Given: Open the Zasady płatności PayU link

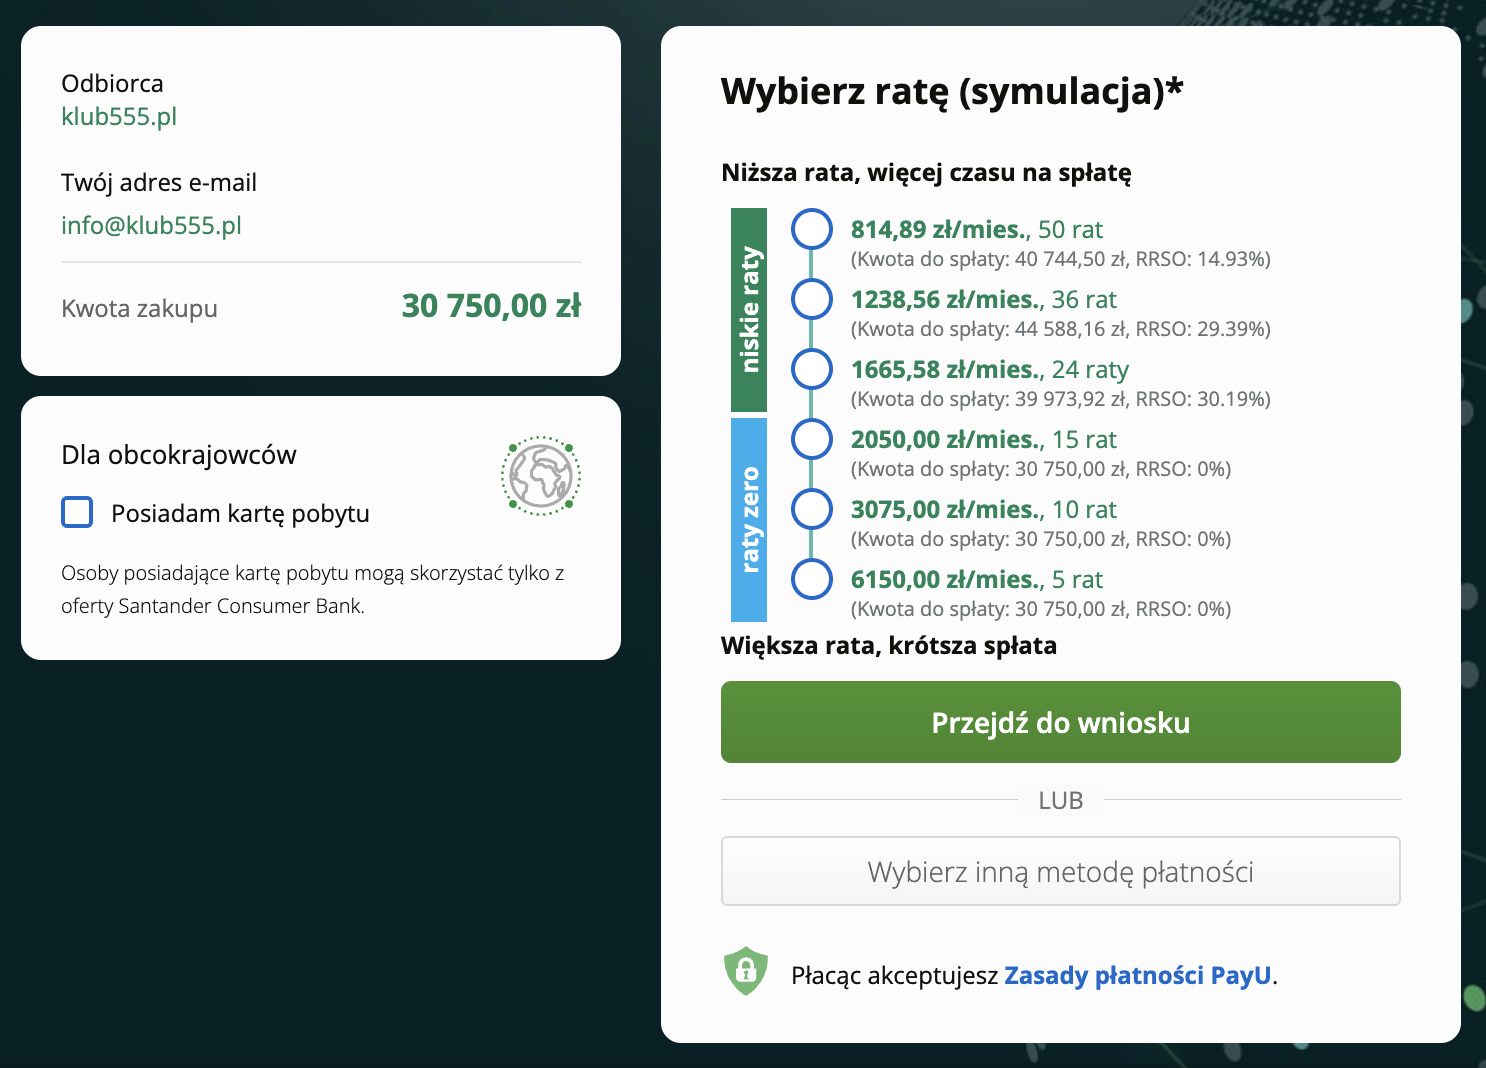Looking at the screenshot, I should point(1137,975).
